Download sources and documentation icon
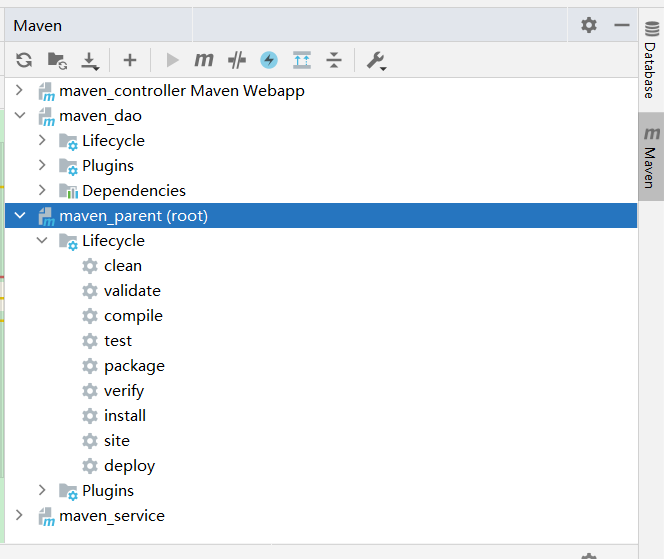The height and width of the screenshot is (559, 664). click(90, 61)
